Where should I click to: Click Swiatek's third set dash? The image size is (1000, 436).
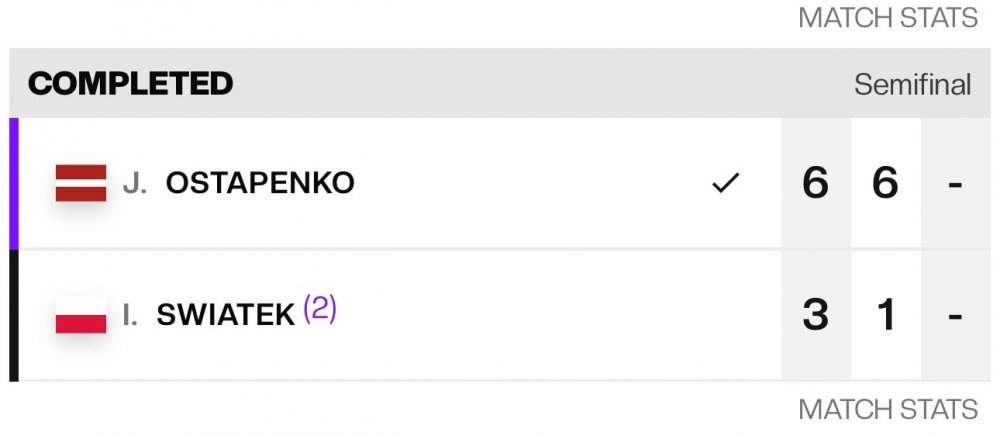click(954, 315)
